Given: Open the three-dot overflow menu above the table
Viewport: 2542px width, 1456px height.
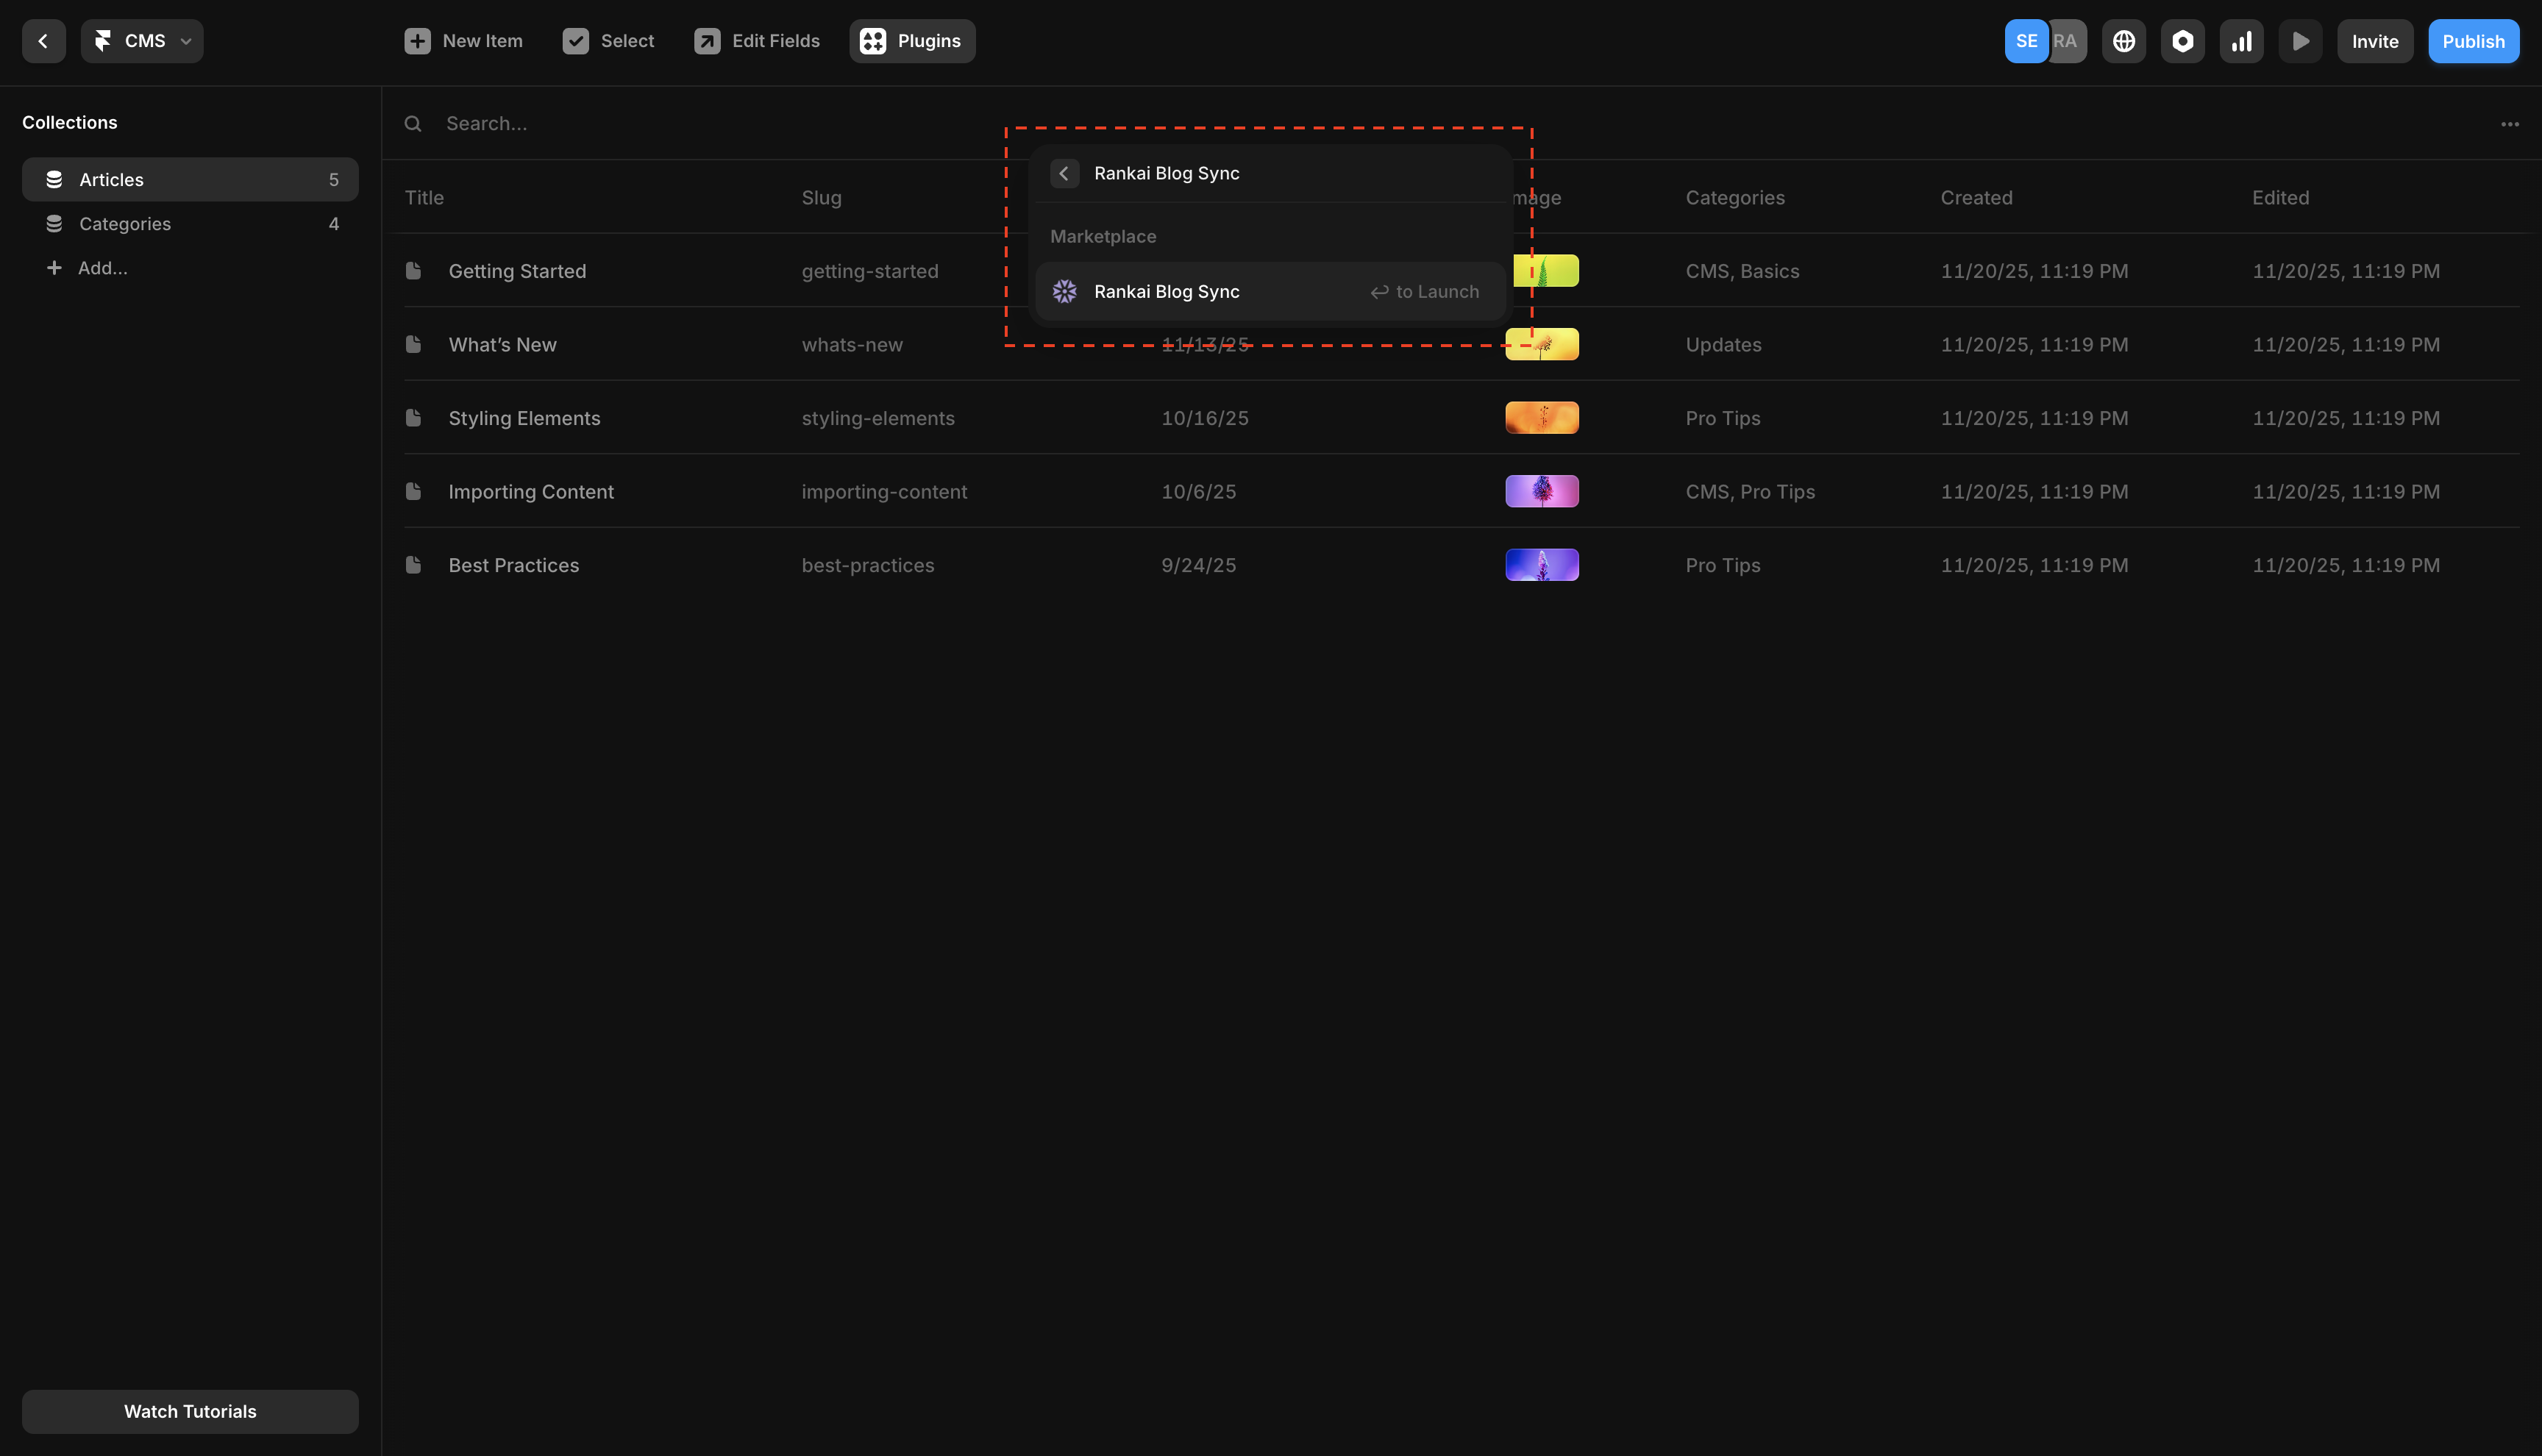Looking at the screenshot, I should point(2511,123).
